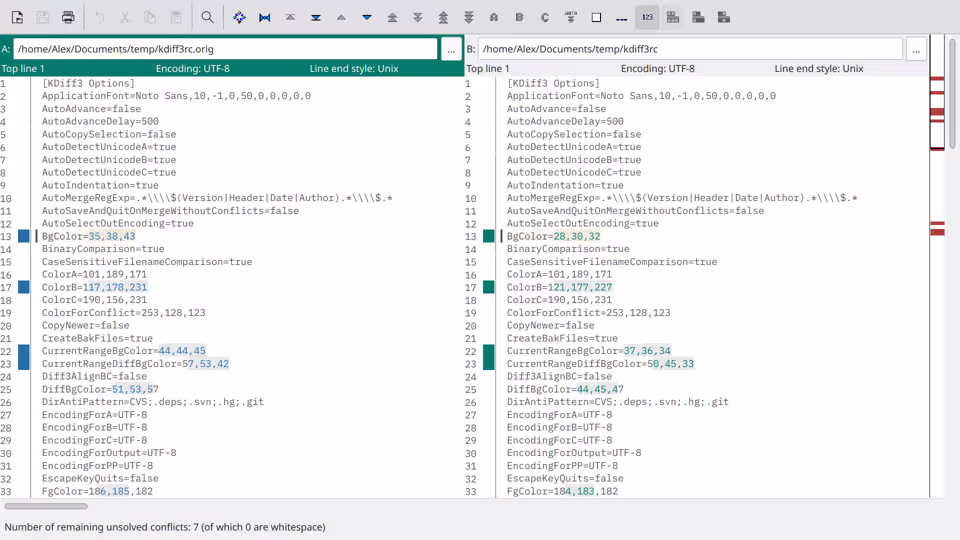Click 'ColorB=121,177,227' in pane B
This screenshot has height=540, width=960.
pyautogui.click(x=559, y=287)
